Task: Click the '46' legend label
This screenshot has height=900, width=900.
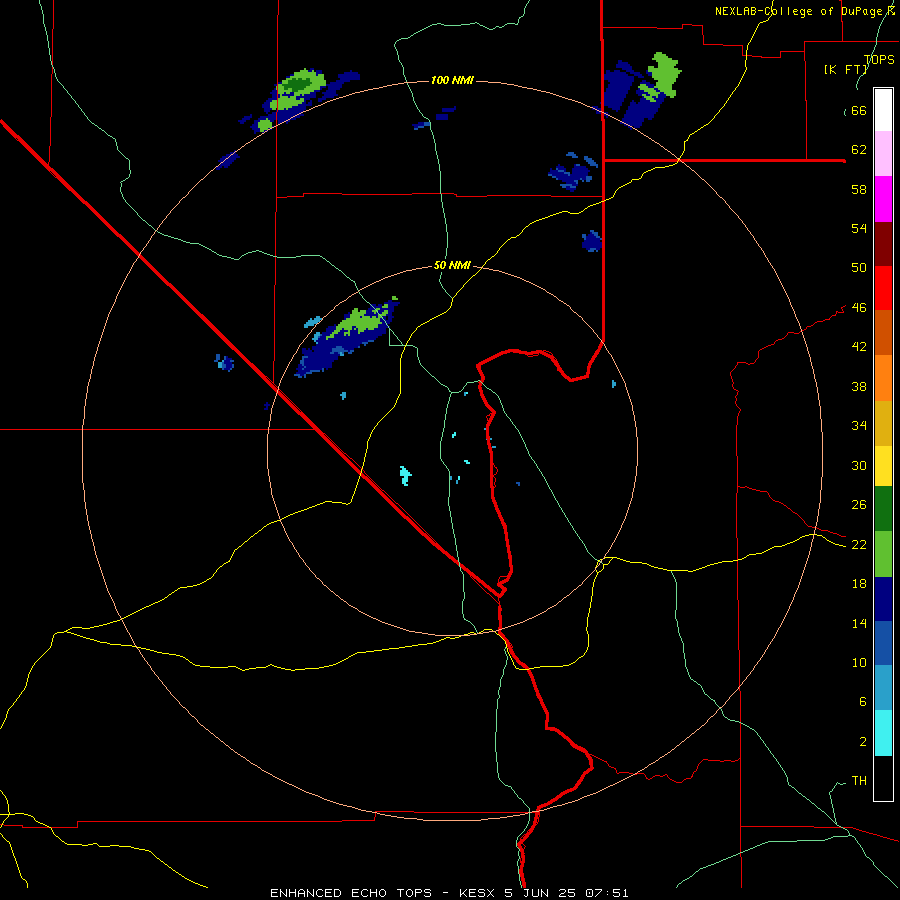Action: click(859, 308)
